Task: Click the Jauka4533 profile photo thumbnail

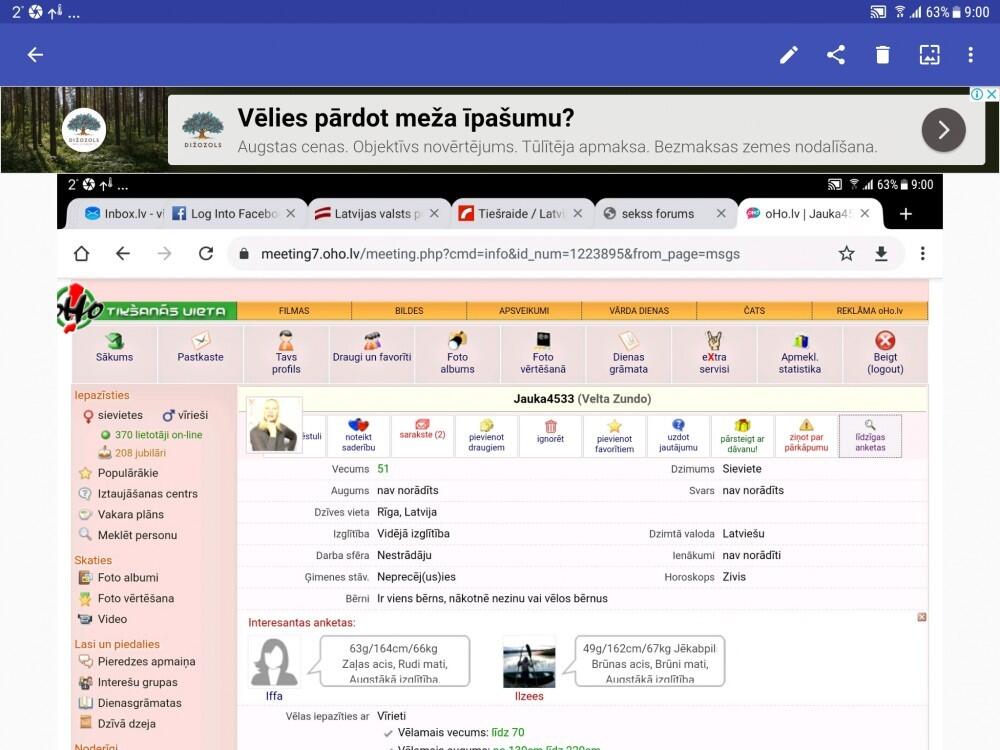Action: (273, 423)
